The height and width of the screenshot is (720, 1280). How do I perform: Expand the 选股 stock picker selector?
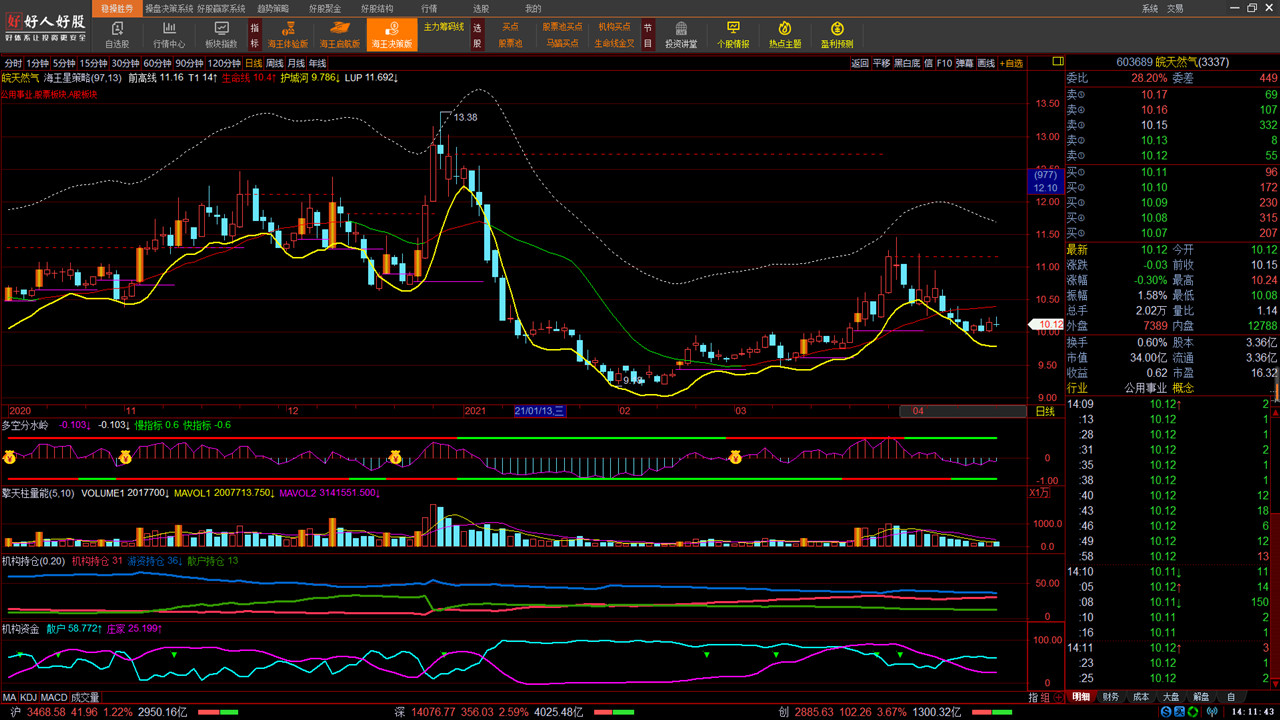[x=477, y=35]
